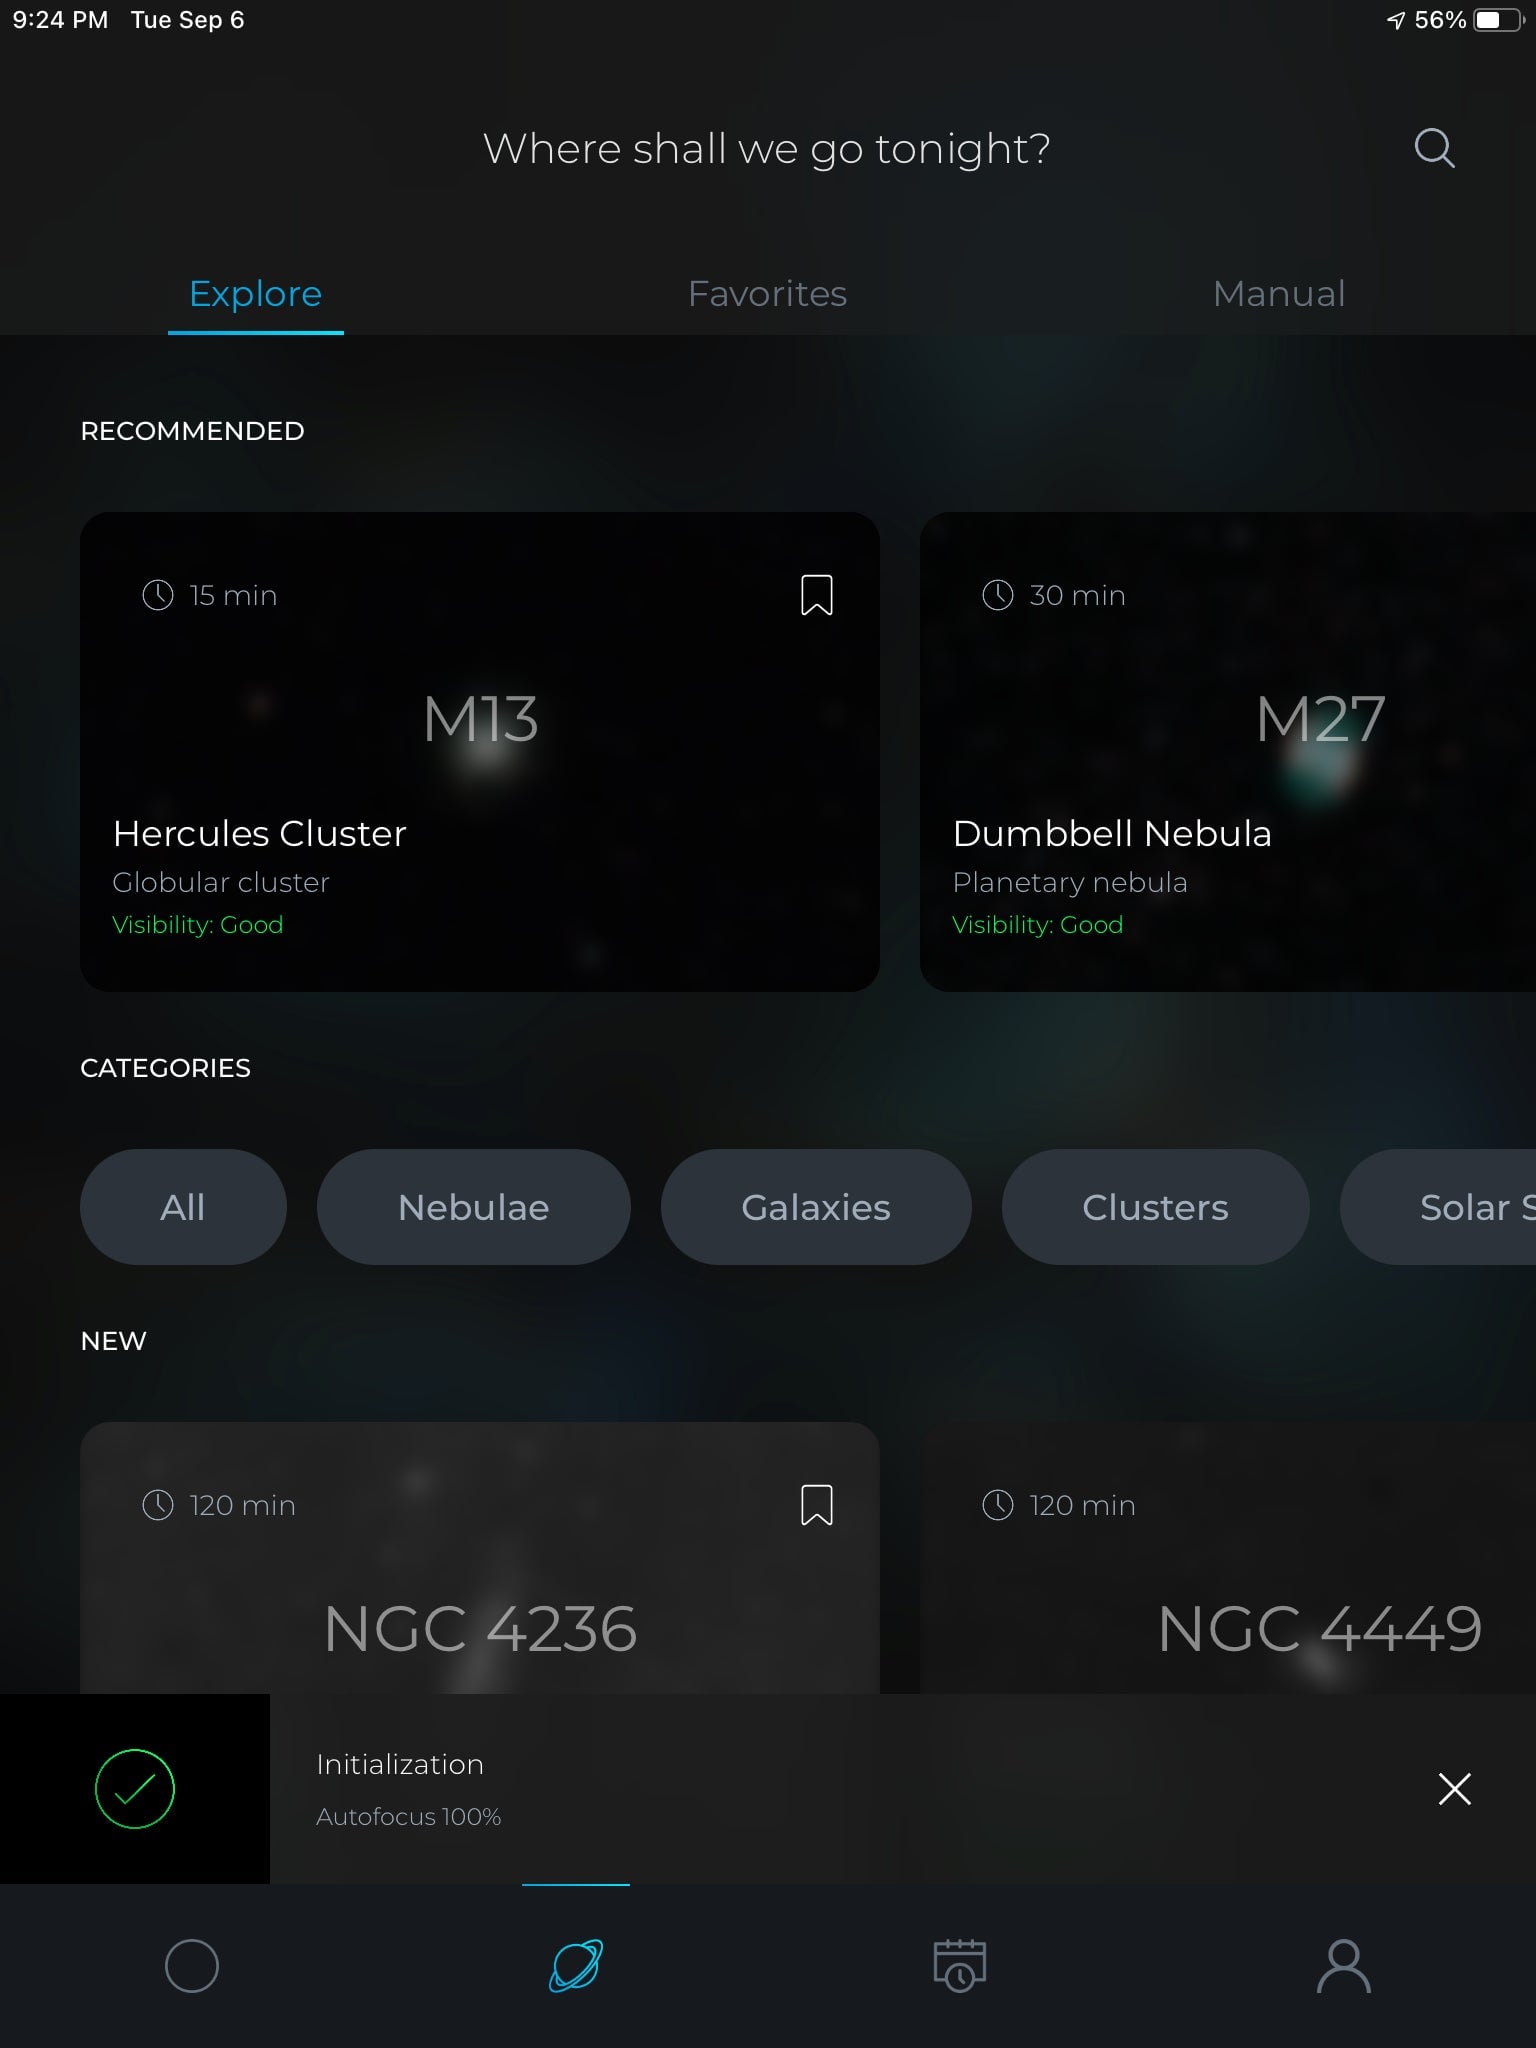1536x2048 pixels.
Task: Open the M27 Dumbbell Nebula card
Action: click(1228, 752)
